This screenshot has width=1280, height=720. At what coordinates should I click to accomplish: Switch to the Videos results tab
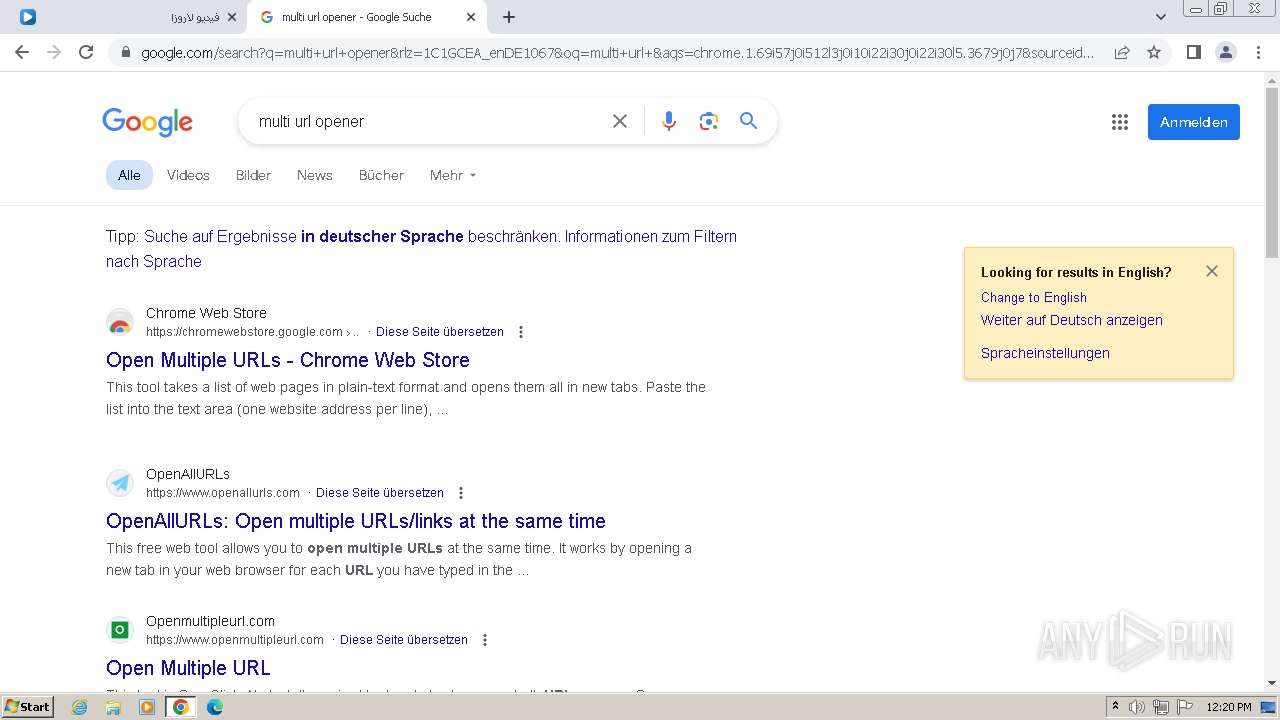188,175
